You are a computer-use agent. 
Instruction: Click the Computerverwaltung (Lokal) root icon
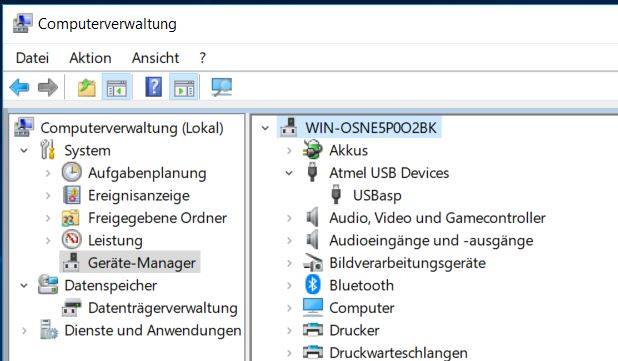(x=24, y=127)
